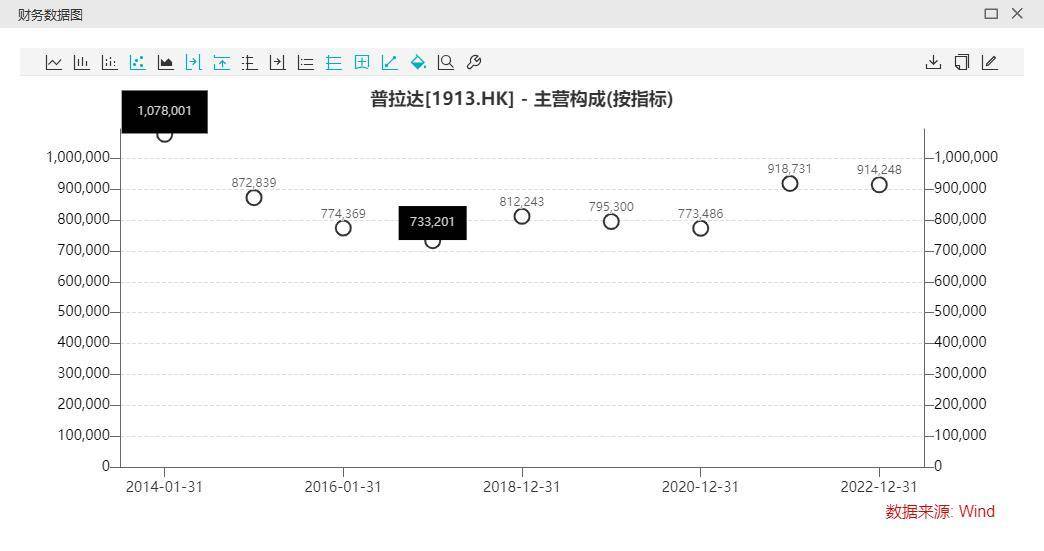Screen dimensions: 1044x551
Task: Open the wrench settings tool
Action: (x=473, y=63)
